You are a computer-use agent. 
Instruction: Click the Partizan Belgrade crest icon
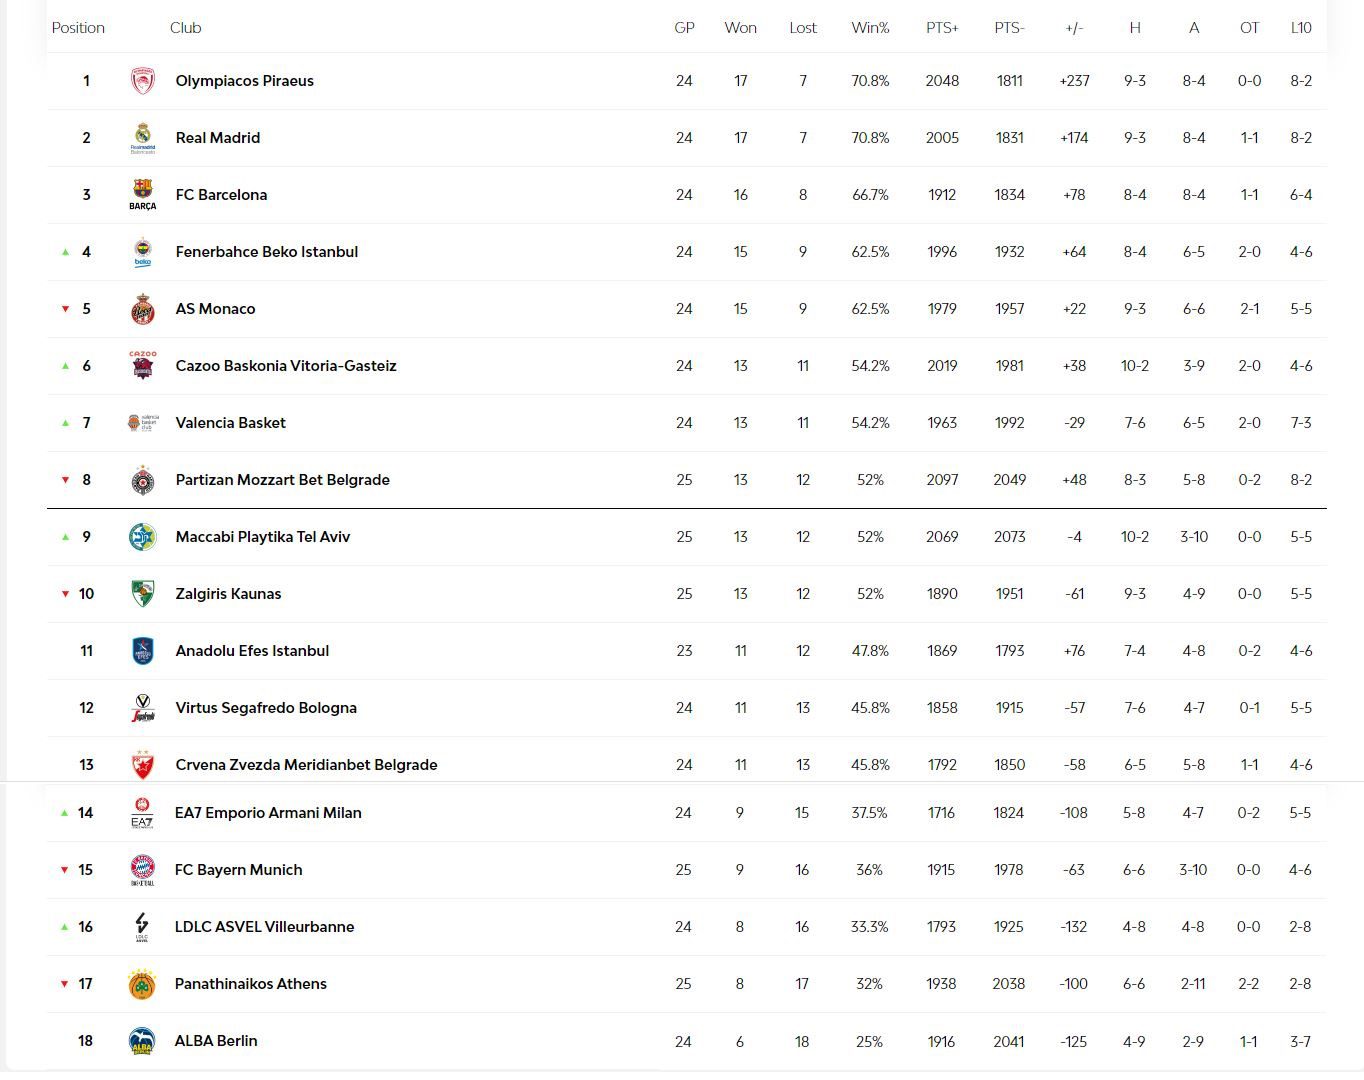142,480
